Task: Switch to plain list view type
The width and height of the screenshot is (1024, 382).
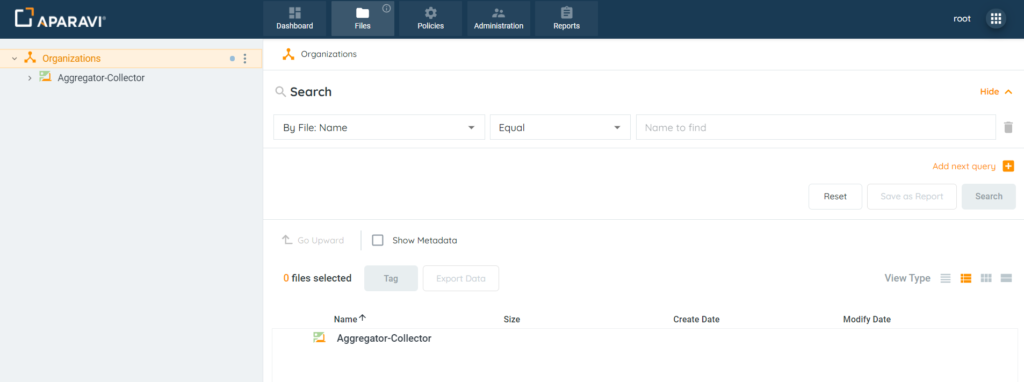Action: [x=945, y=278]
